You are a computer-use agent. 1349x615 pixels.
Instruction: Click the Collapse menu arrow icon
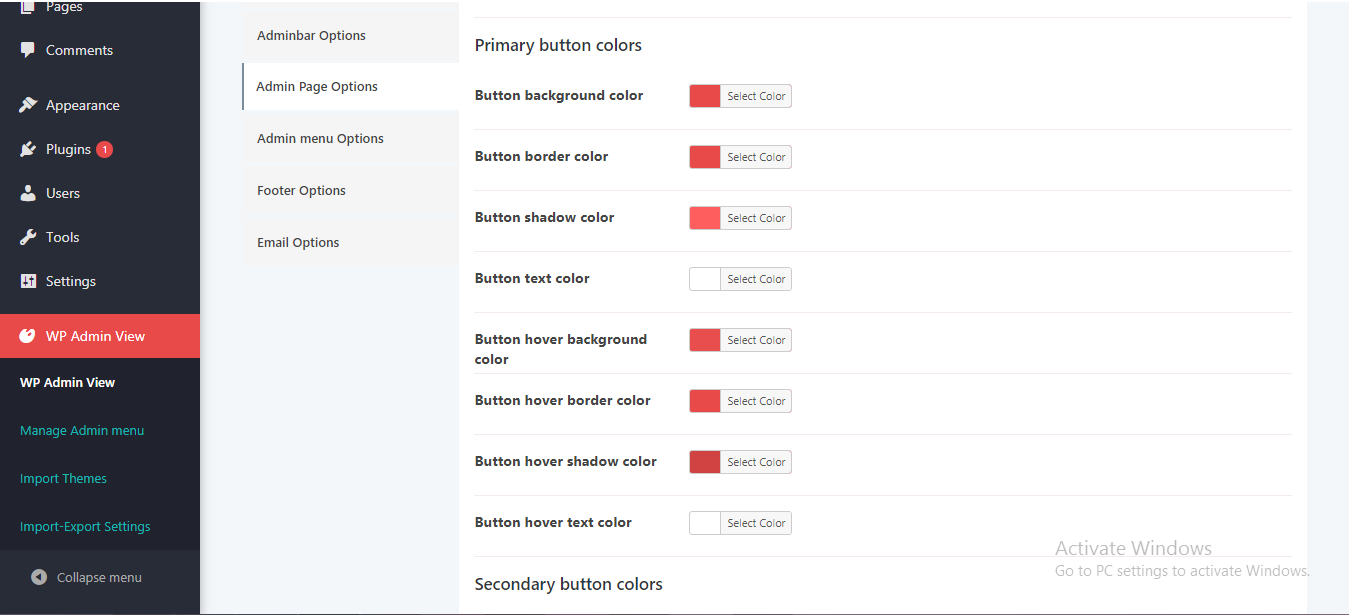click(x=39, y=577)
